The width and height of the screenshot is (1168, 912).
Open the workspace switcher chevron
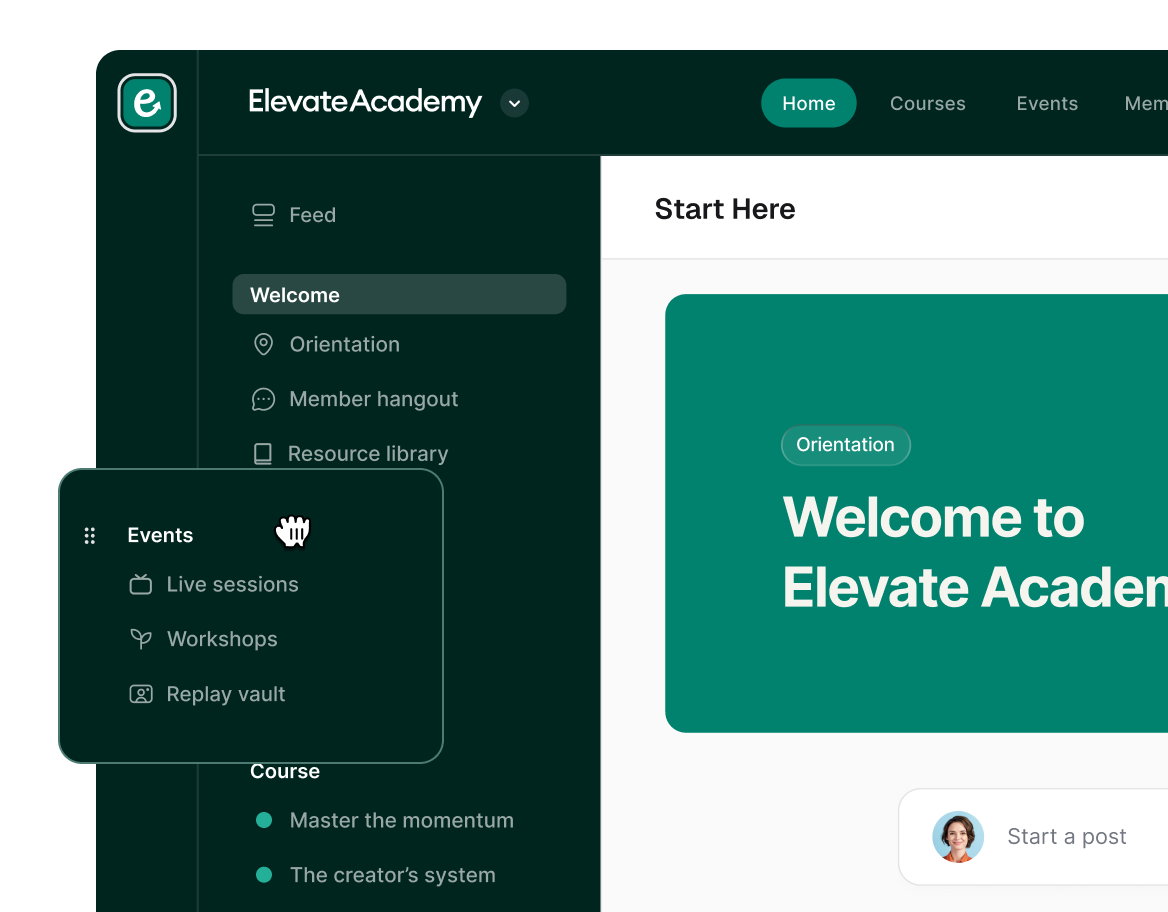click(x=514, y=103)
